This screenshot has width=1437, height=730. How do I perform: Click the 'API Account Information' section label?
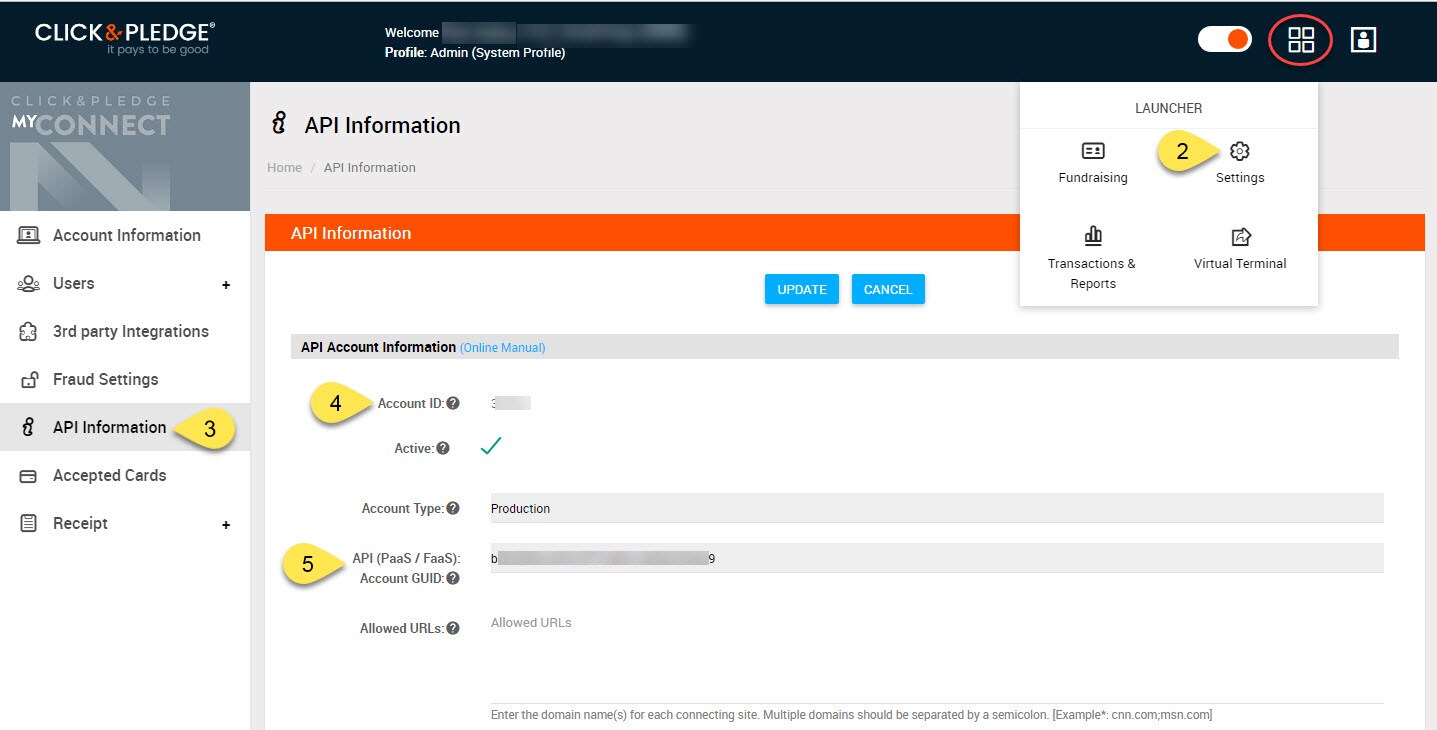[x=378, y=347]
